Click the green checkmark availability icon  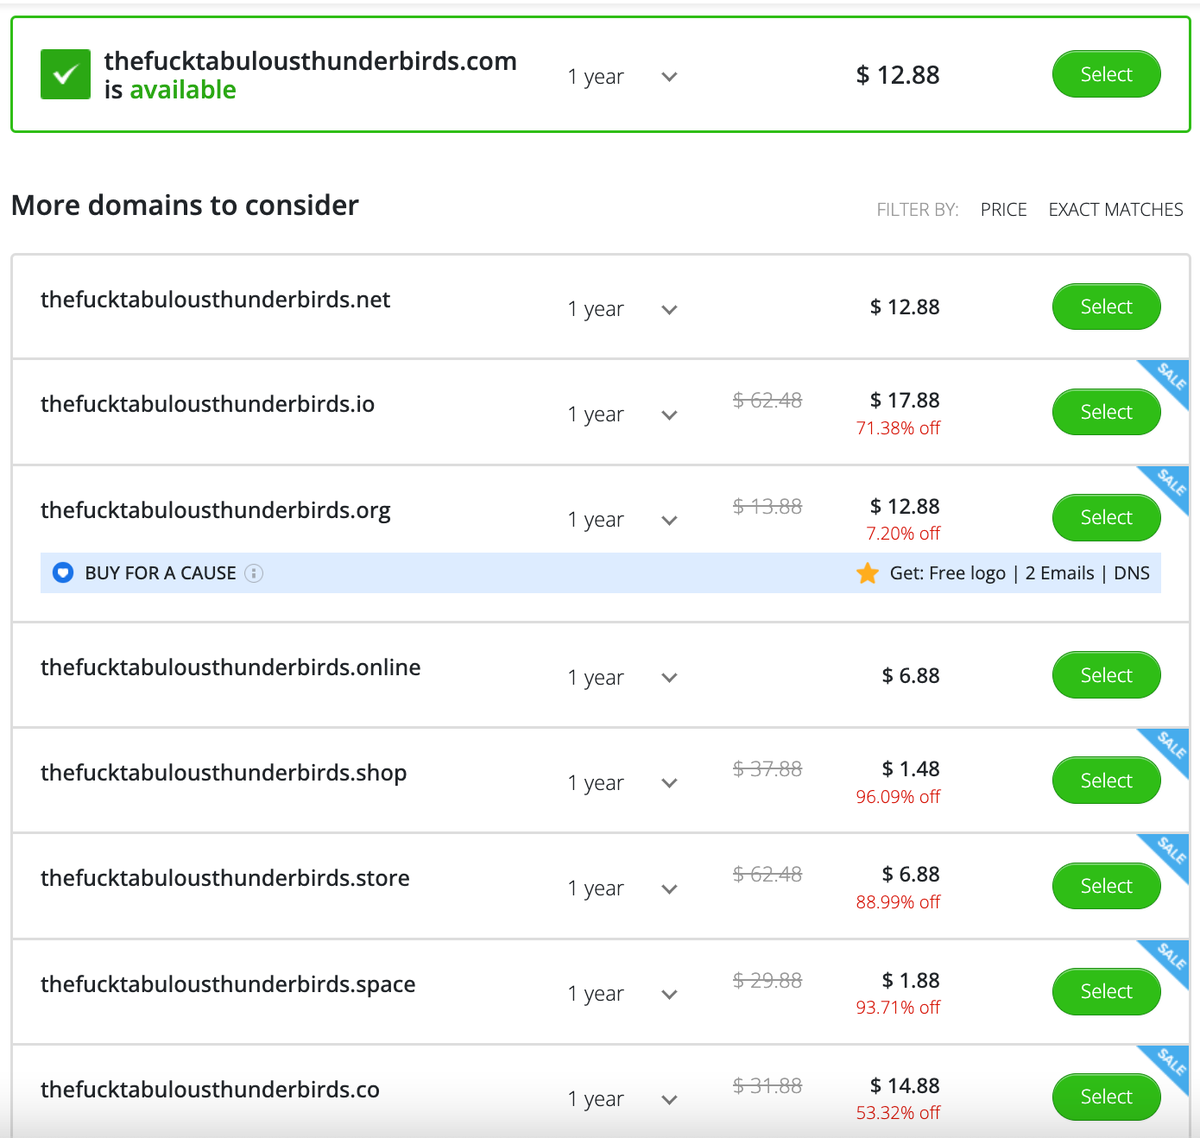pyautogui.click(x=65, y=75)
